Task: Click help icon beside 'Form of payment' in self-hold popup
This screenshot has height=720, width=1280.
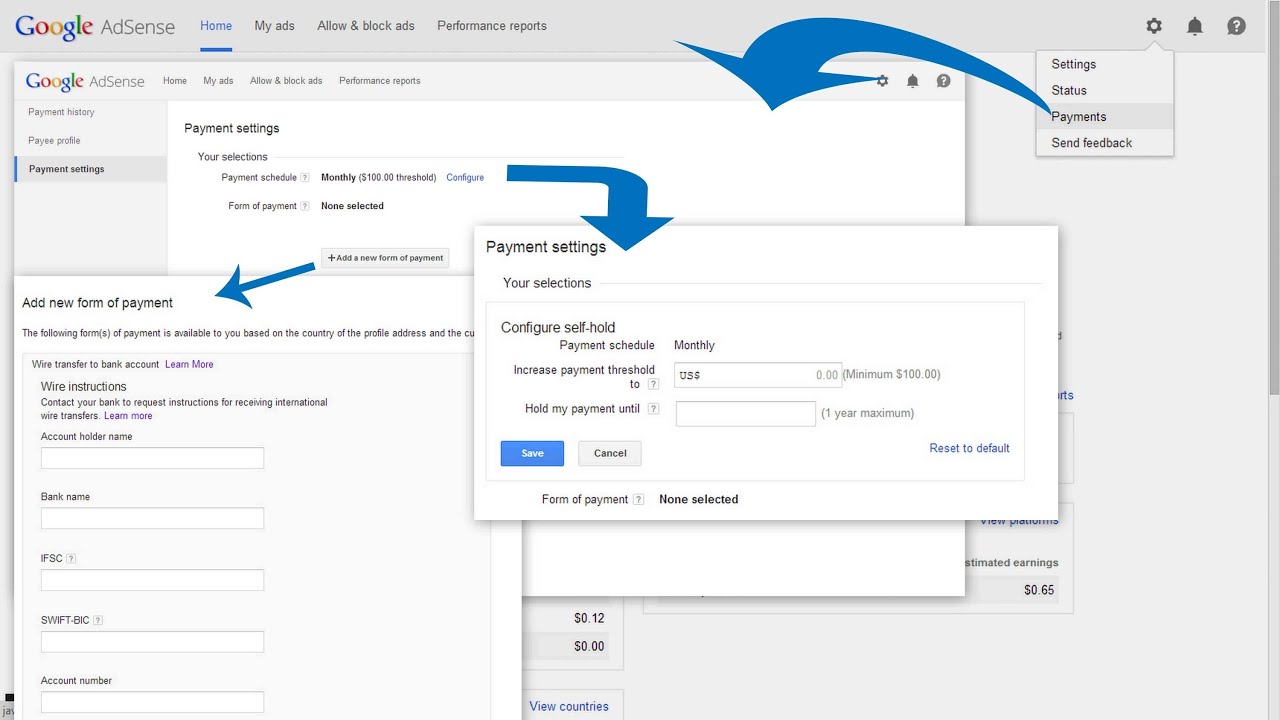Action: (x=639, y=499)
